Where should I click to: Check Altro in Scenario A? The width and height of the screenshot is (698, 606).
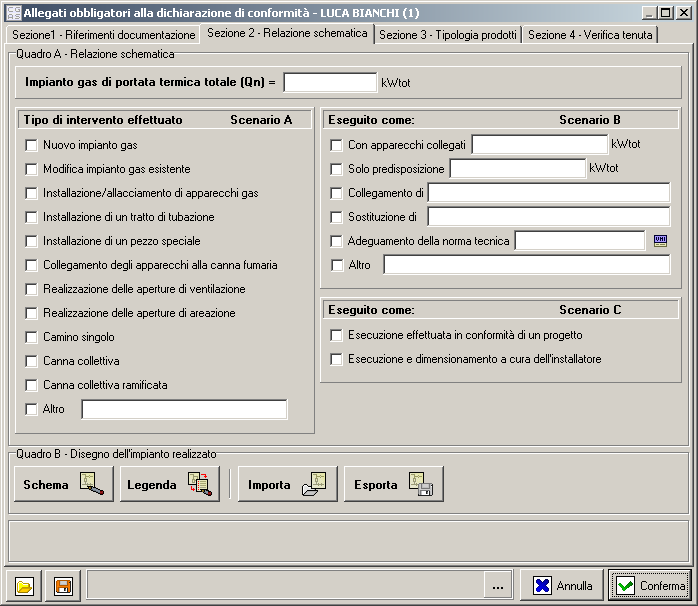click(x=31, y=409)
